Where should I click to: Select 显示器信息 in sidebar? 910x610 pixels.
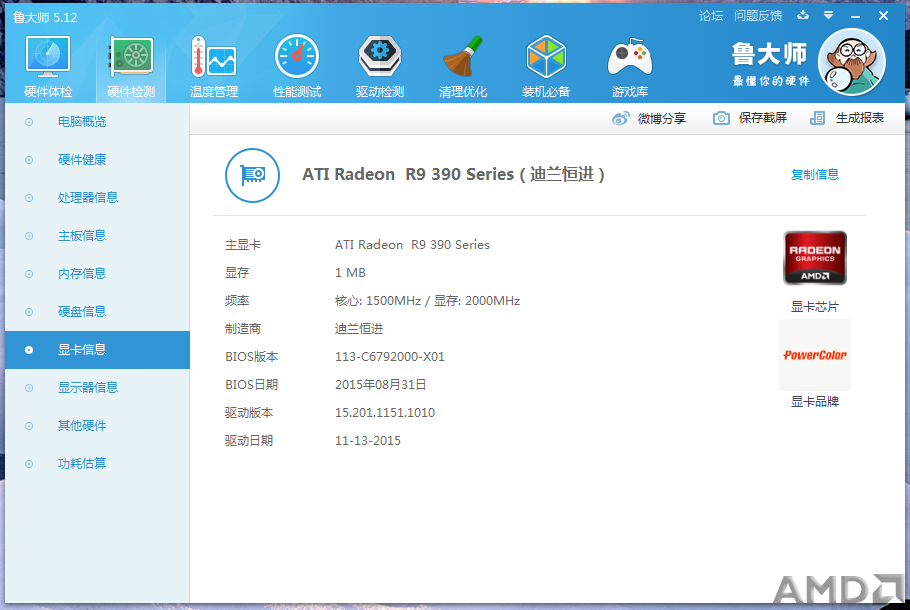98,388
